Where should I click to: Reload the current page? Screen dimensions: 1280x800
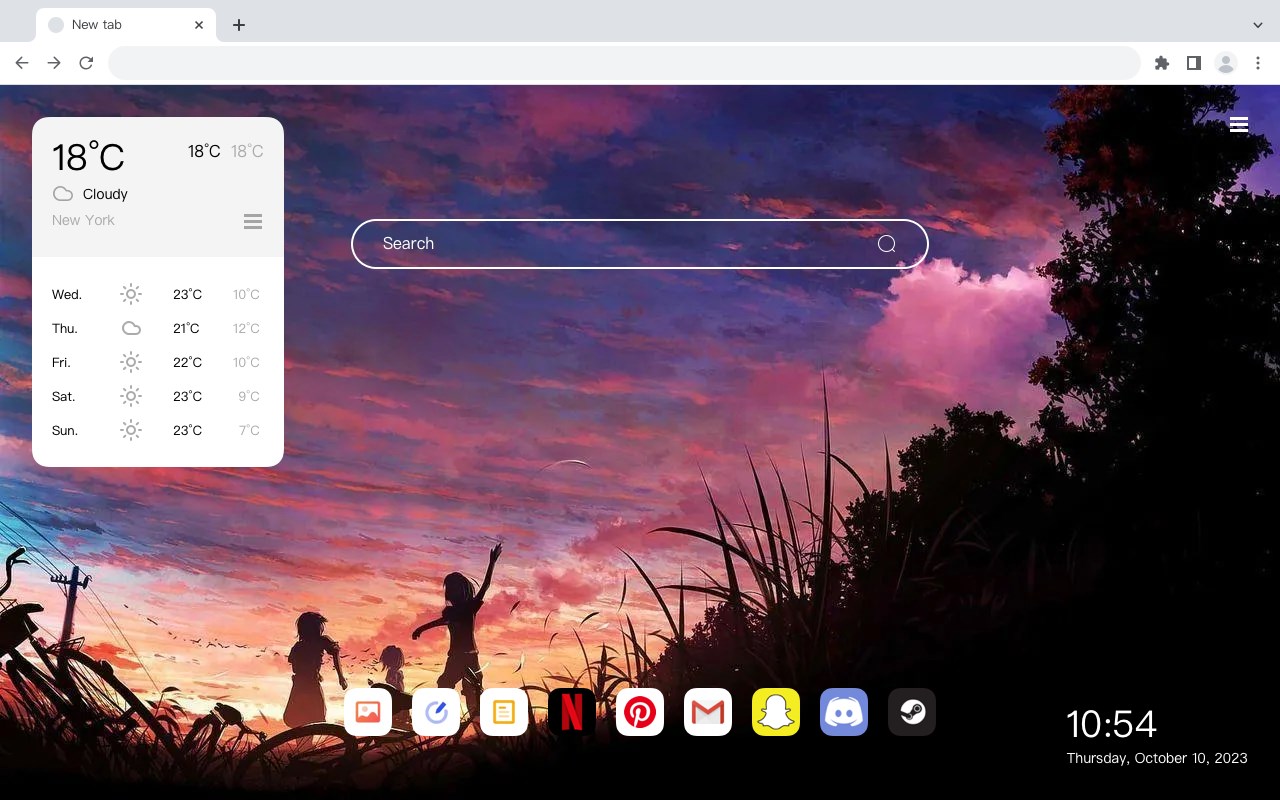tap(86, 63)
